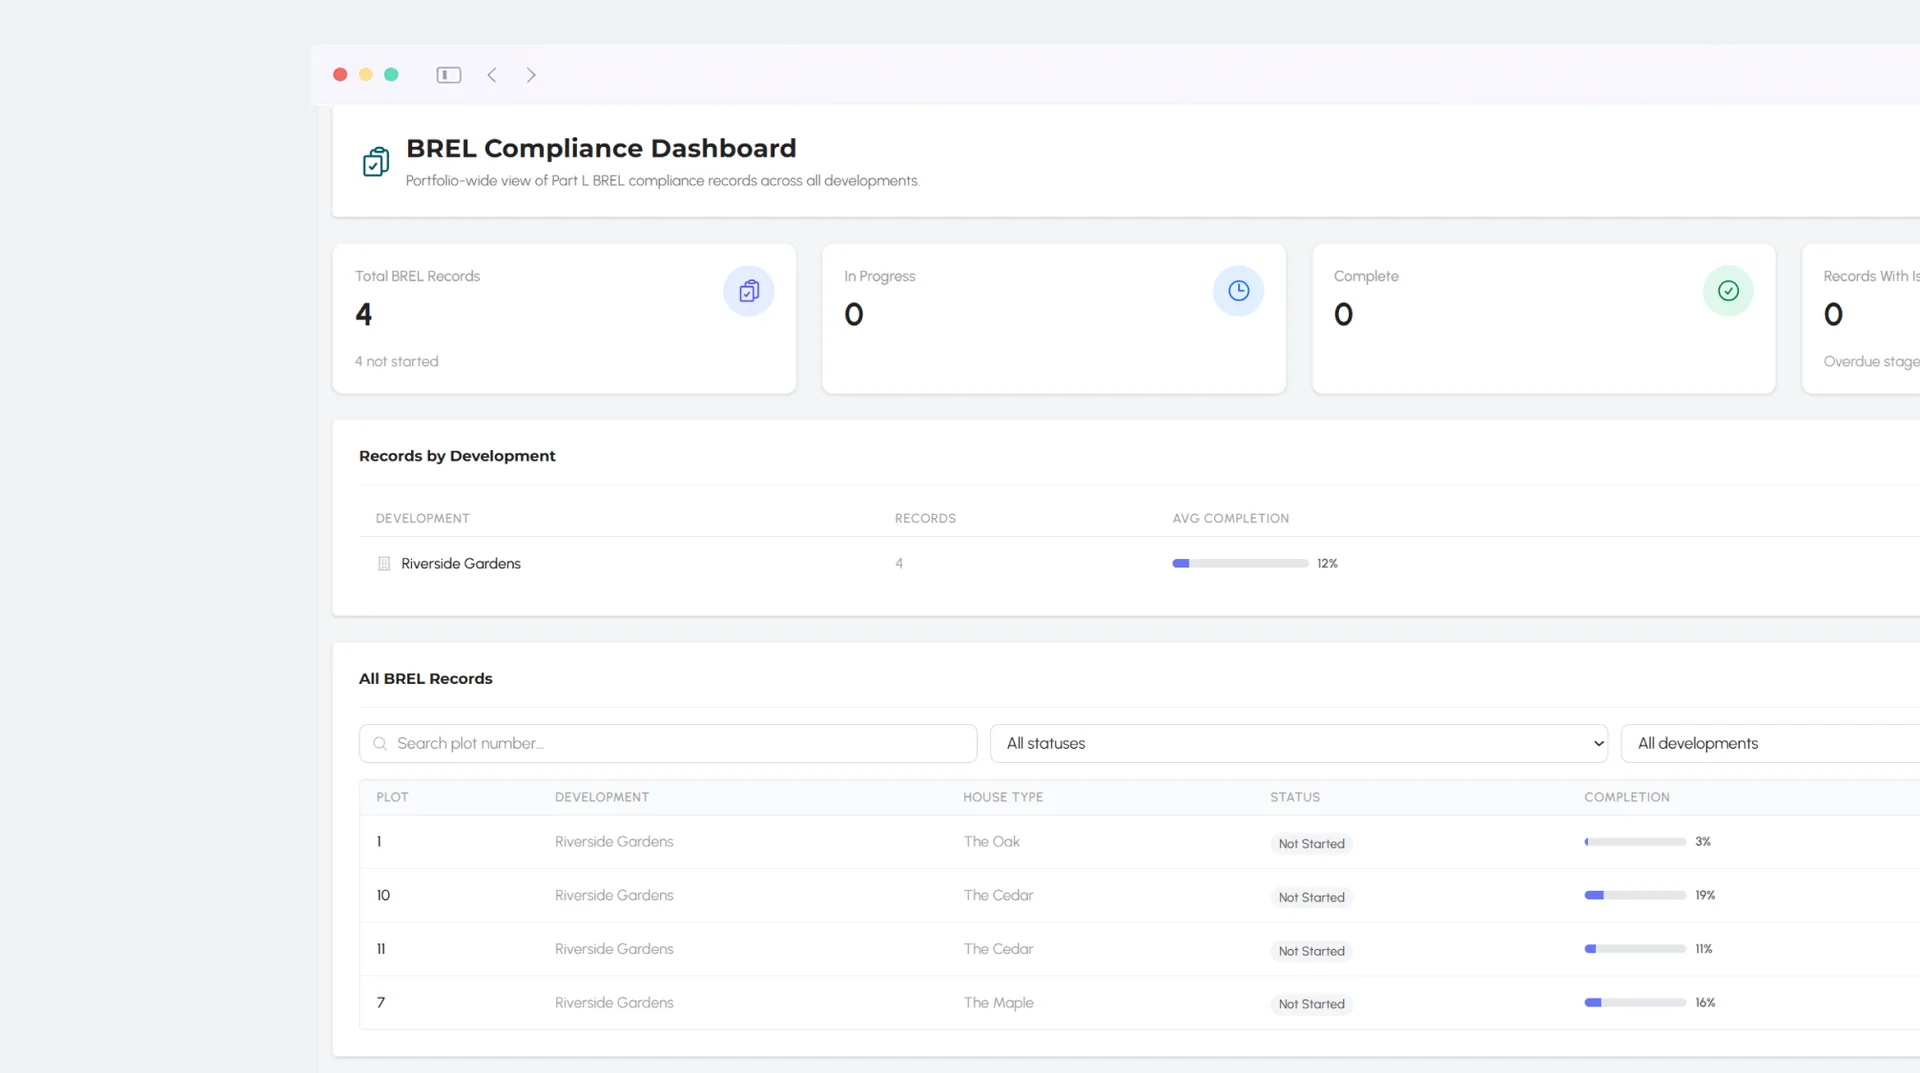1920x1073 pixels.
Task: Click The Maple house type
Action: coord(998,1003)
